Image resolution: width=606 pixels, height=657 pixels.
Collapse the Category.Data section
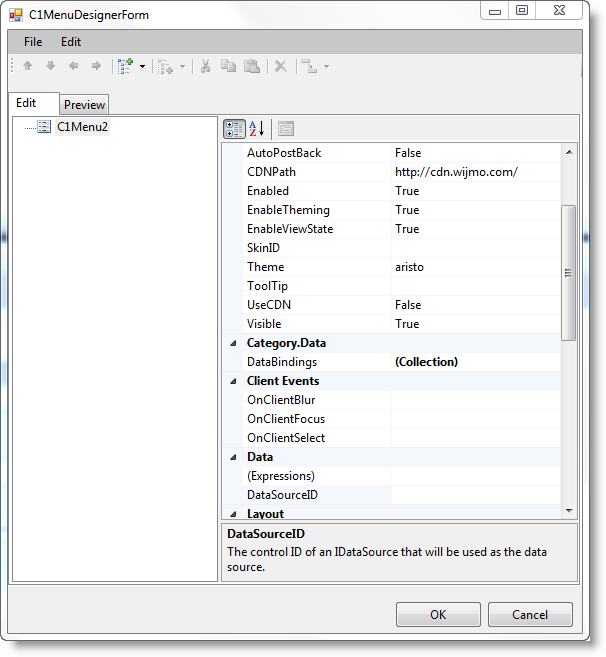point(233,343)
